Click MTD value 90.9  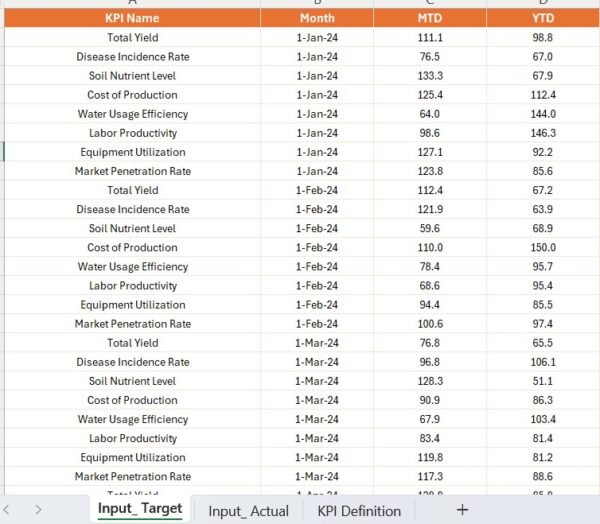430,400
